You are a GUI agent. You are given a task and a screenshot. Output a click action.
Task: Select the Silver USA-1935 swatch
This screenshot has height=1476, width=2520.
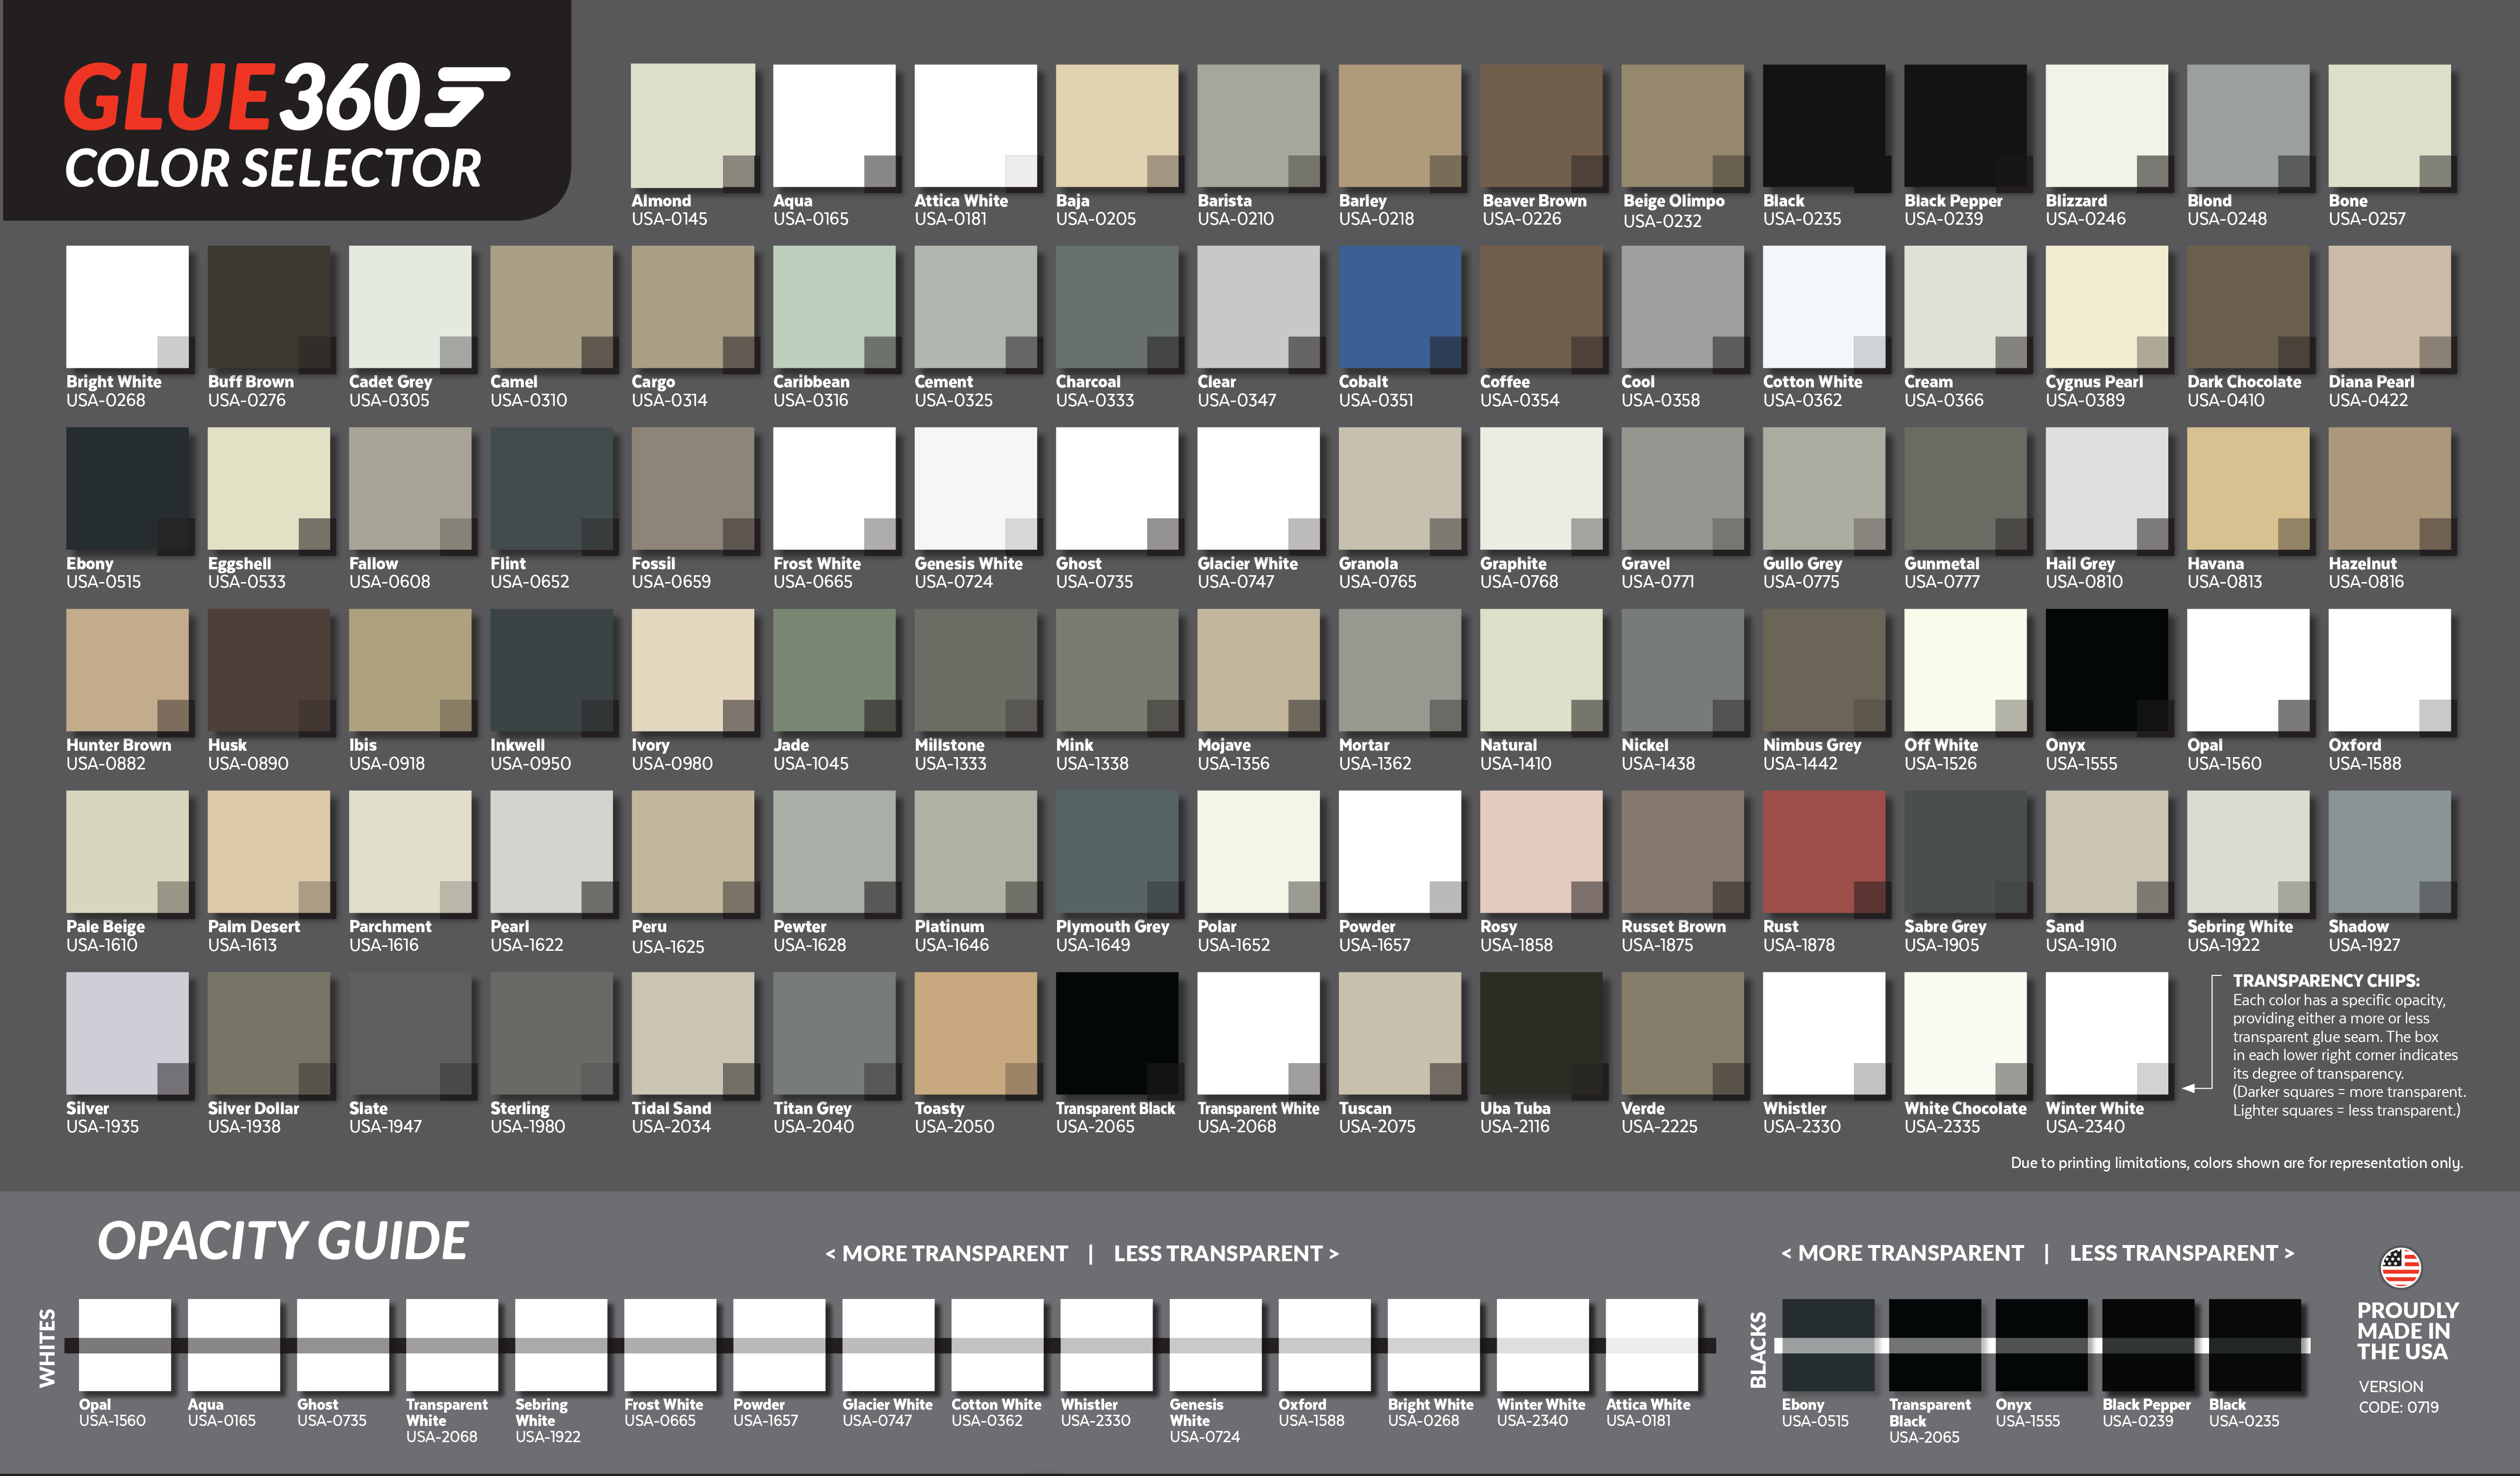tap(127, 1033)
